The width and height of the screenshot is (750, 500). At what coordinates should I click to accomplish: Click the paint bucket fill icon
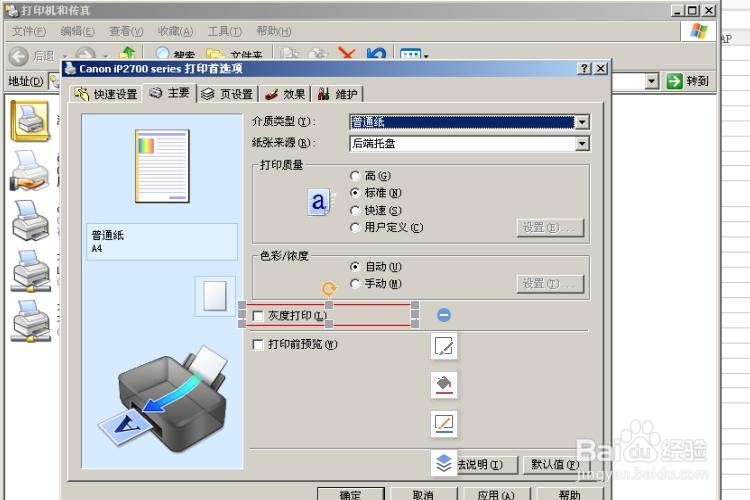(x=444, y=385)
